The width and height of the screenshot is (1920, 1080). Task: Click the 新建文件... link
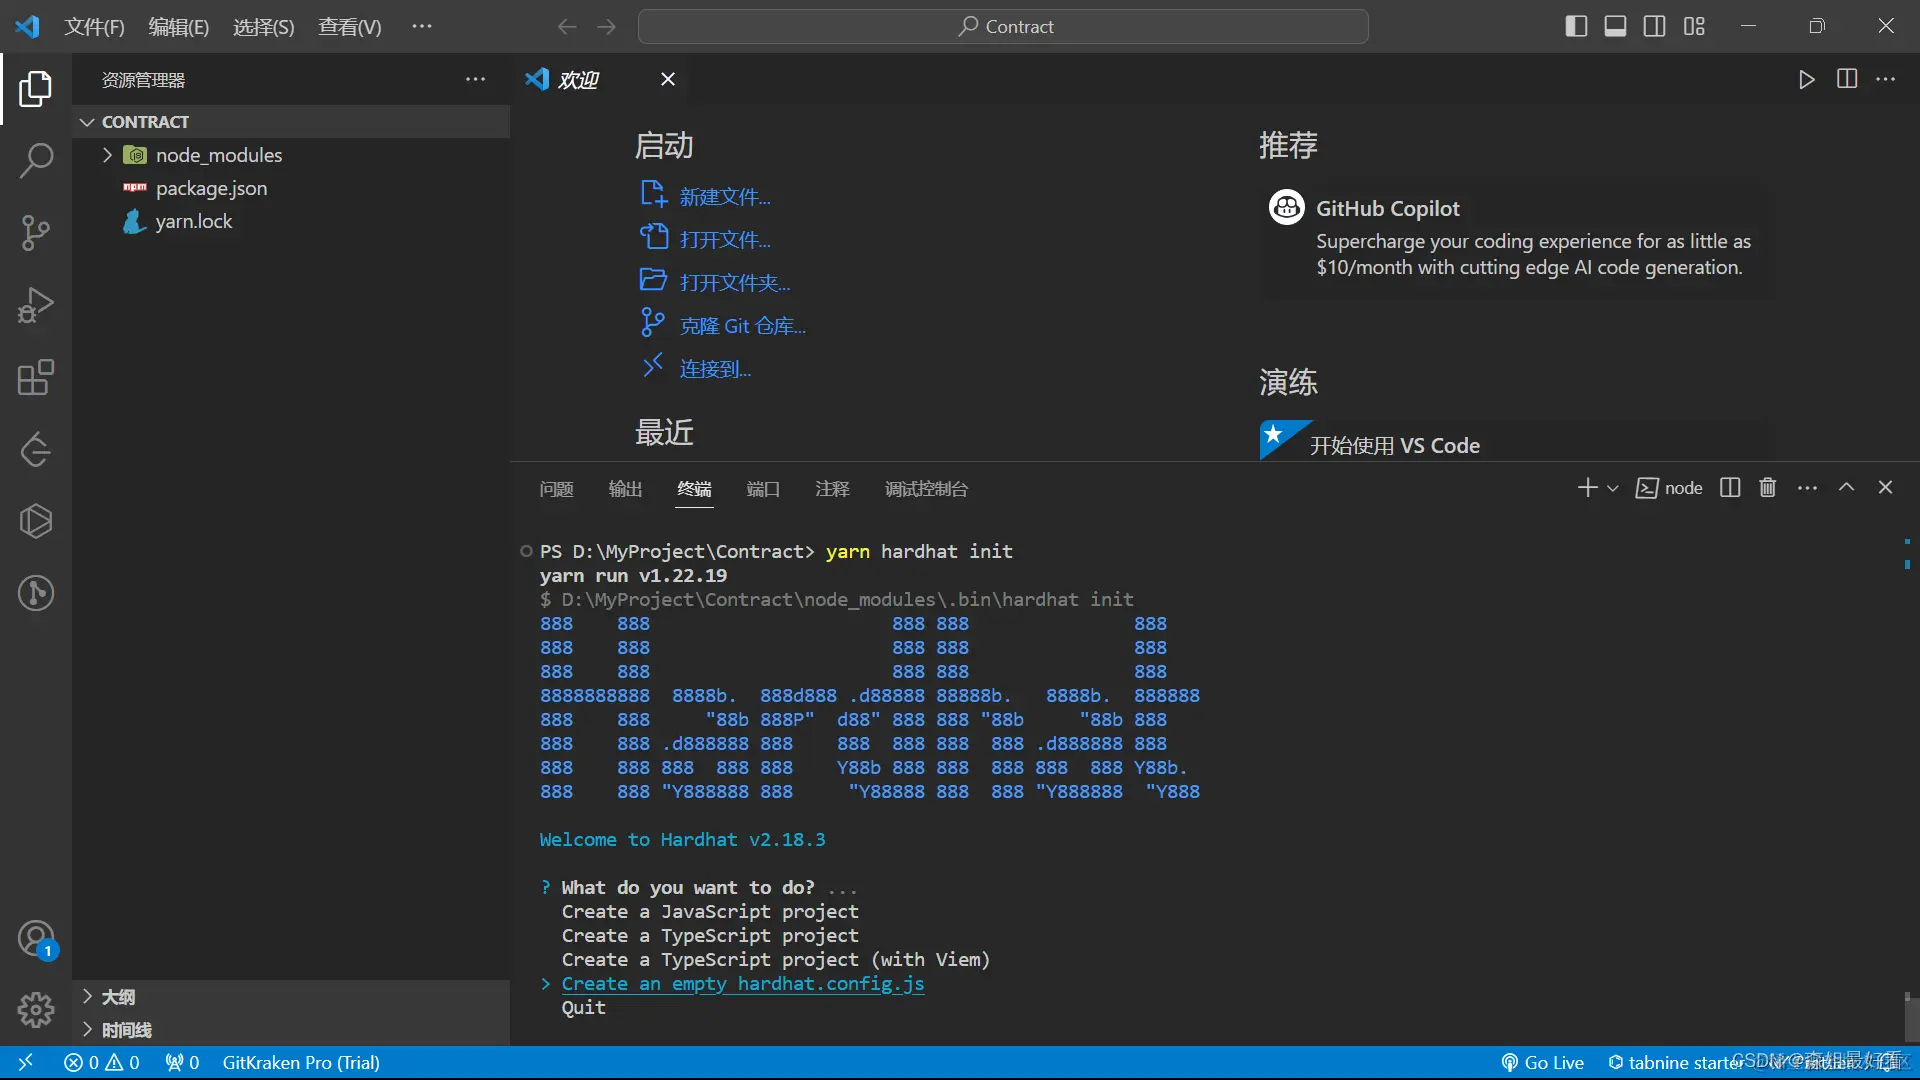pos(724,197)
